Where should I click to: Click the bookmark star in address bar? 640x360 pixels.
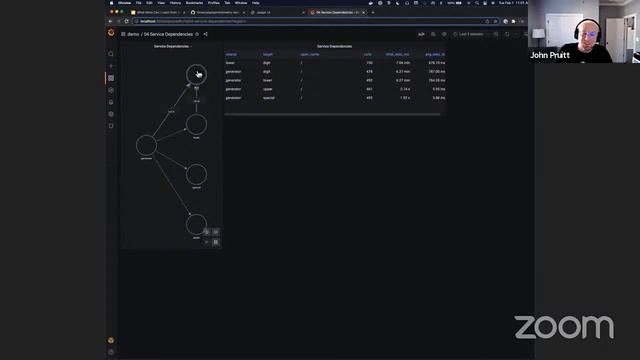point(495,21)
